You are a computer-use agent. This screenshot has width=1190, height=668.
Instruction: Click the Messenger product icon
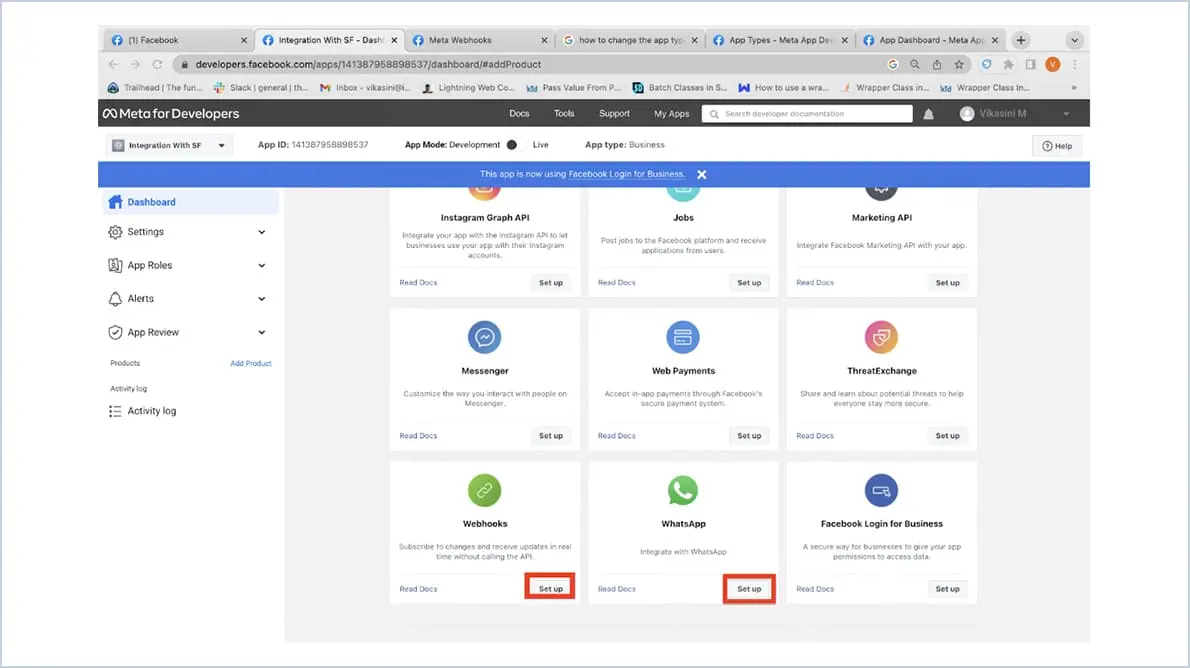click(x=484, y=337)
